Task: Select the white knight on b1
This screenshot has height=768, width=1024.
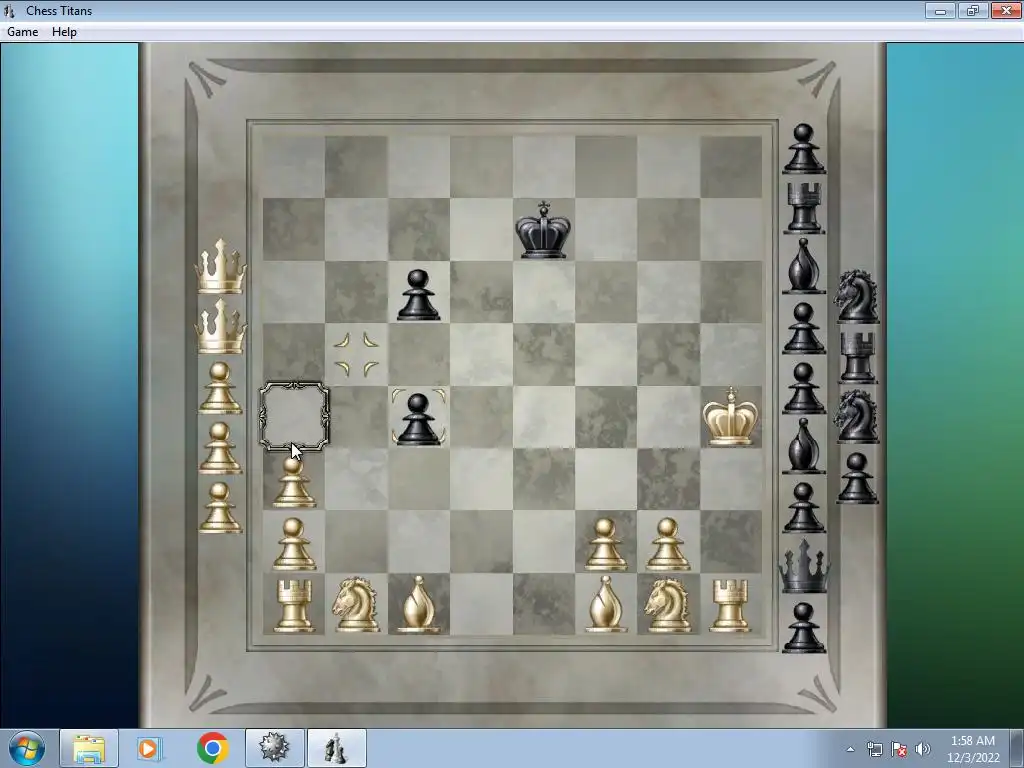Action: coord(356,604)
